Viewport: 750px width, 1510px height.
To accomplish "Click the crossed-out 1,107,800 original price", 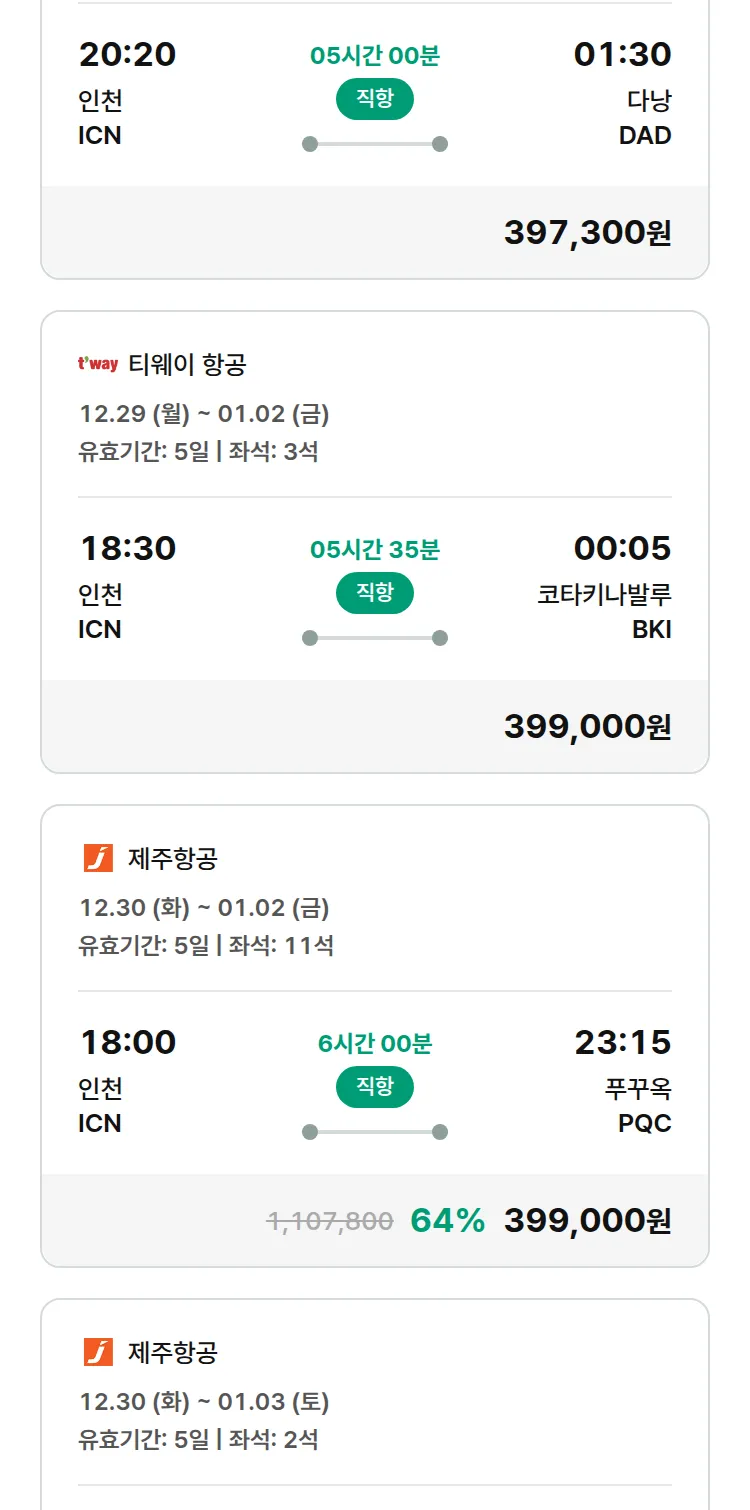I will click(330, 1221).
